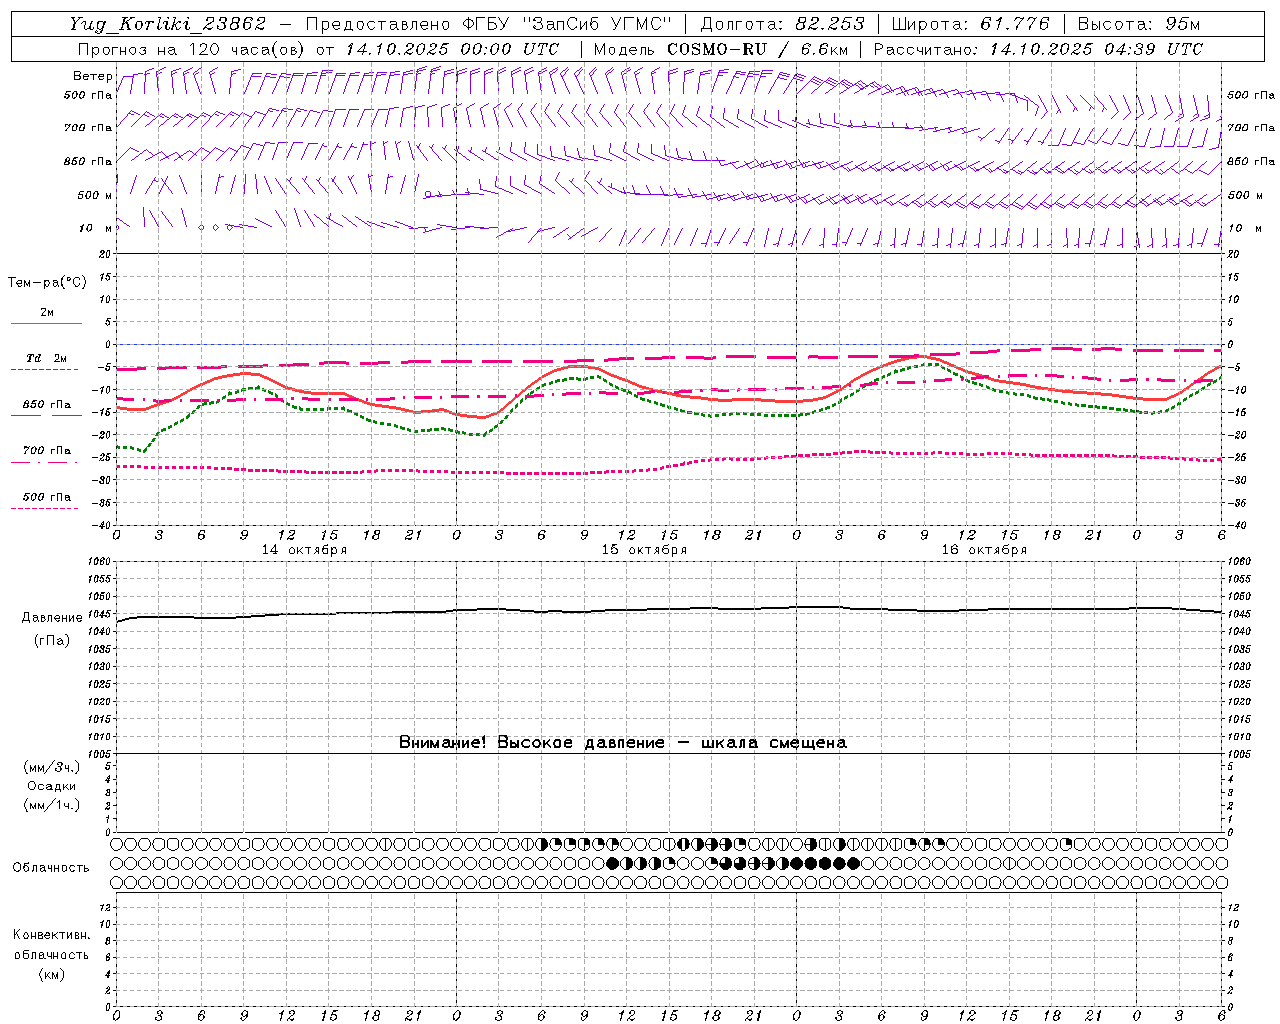Click the 500 м wind level label at left

click(x=95, y=195)
